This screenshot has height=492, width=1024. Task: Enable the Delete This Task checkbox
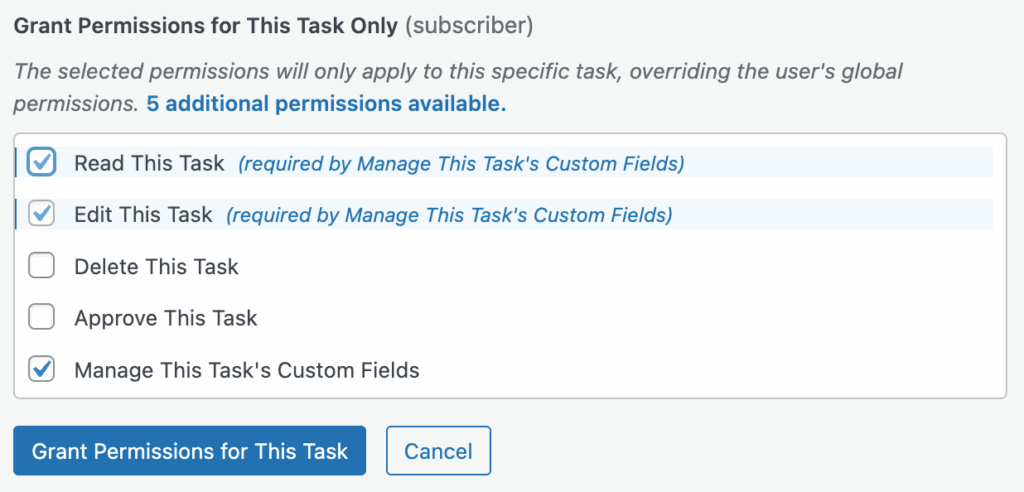42,266
